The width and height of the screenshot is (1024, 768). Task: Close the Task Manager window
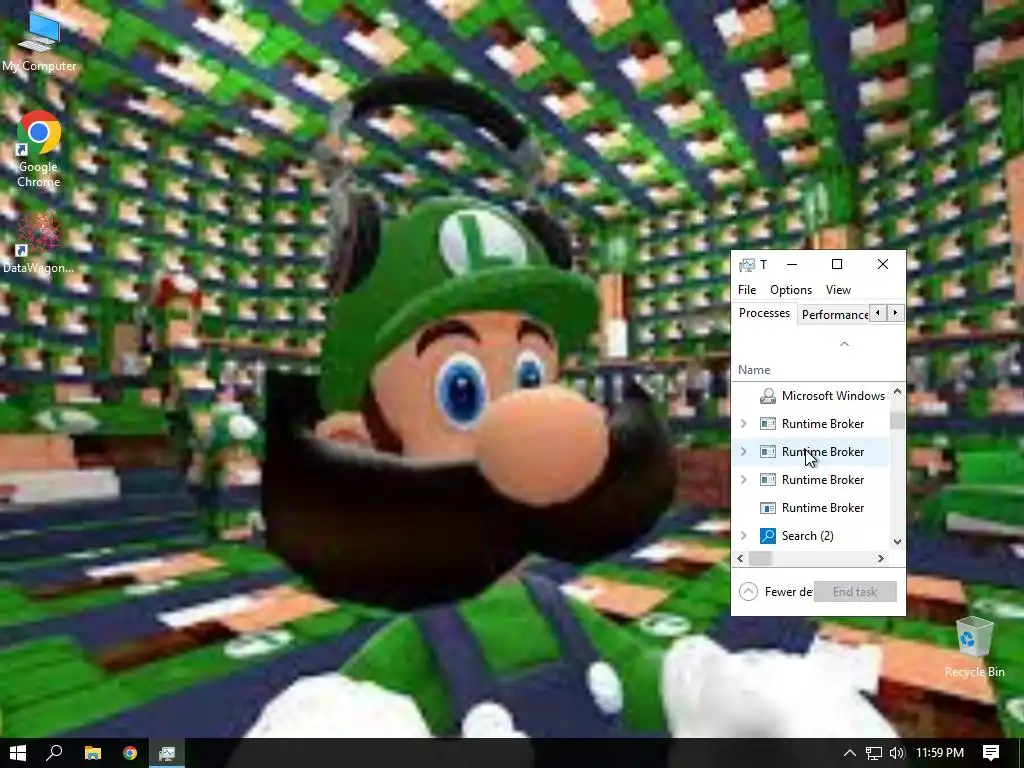point(883,264)
